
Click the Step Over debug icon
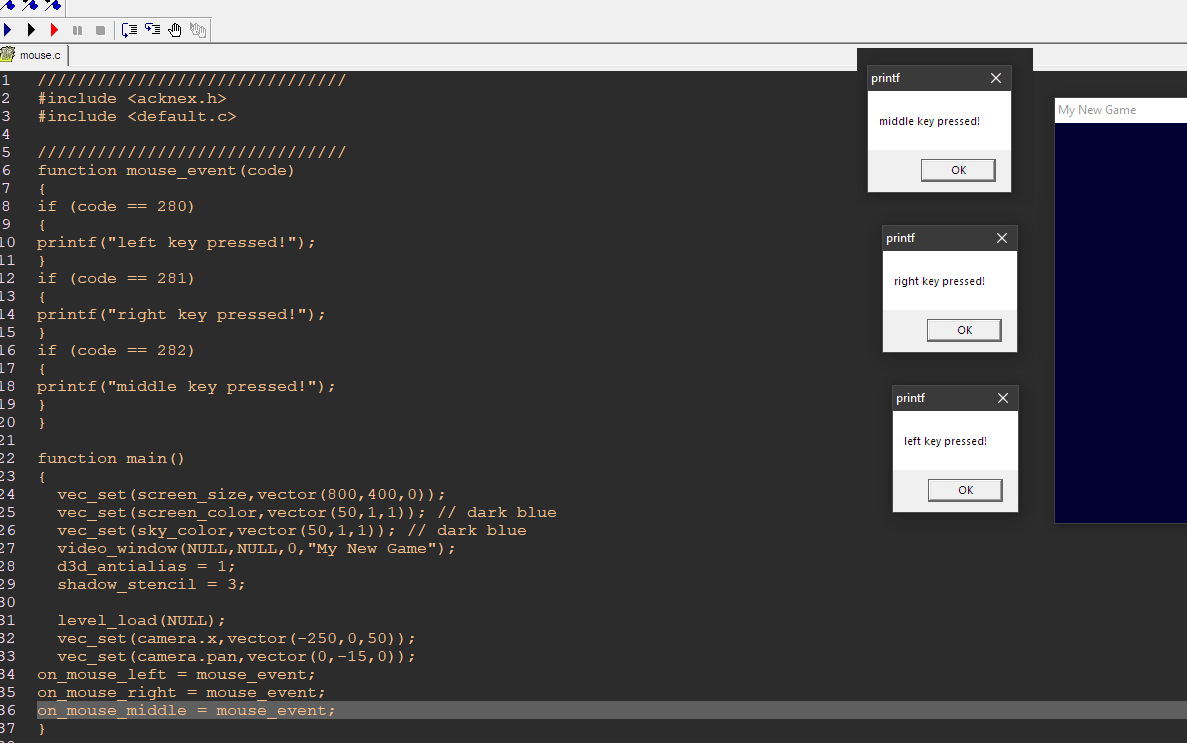(129, 30)
